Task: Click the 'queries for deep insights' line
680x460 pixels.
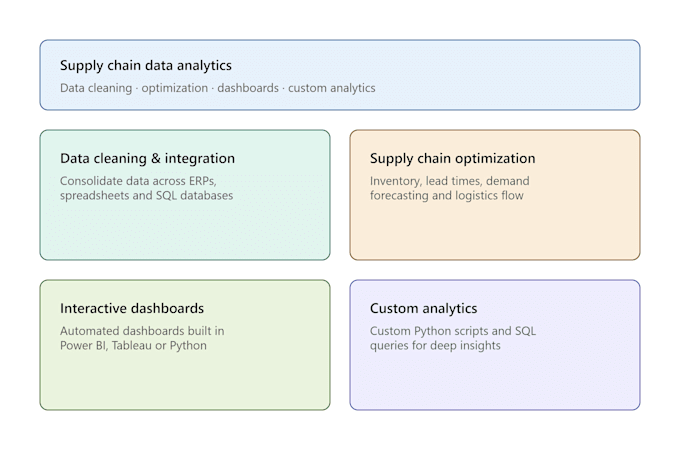Action: click(435, 346)
